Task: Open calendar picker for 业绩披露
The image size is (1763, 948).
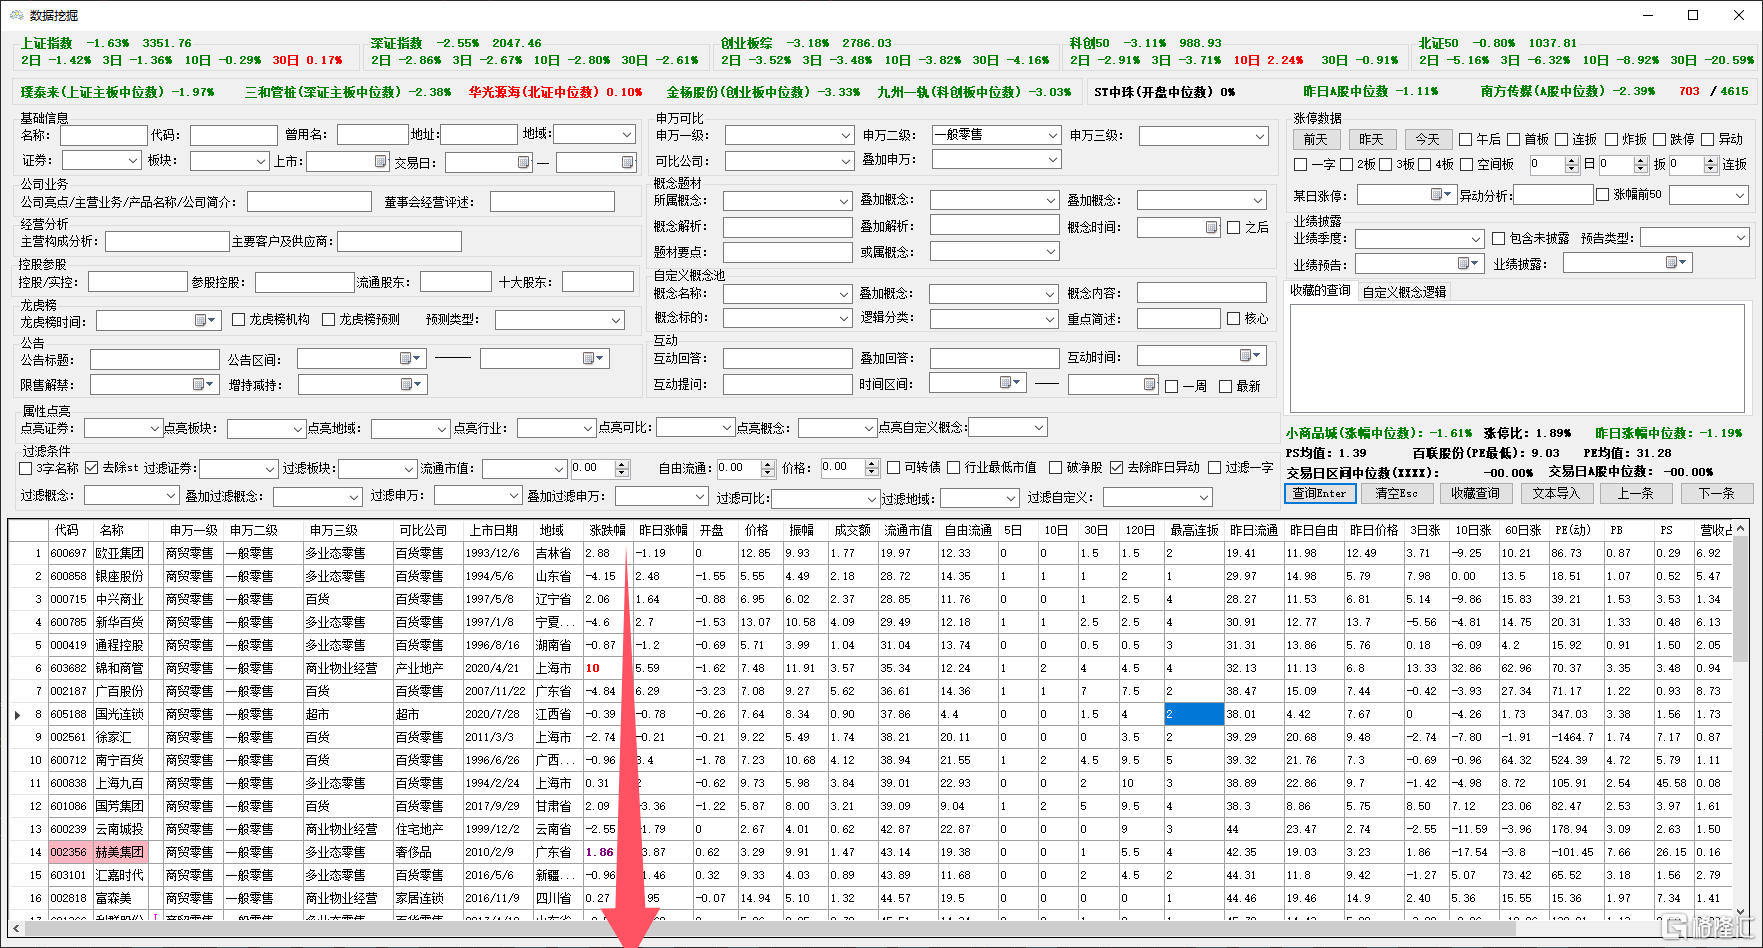Action: tap(1676, 262)
